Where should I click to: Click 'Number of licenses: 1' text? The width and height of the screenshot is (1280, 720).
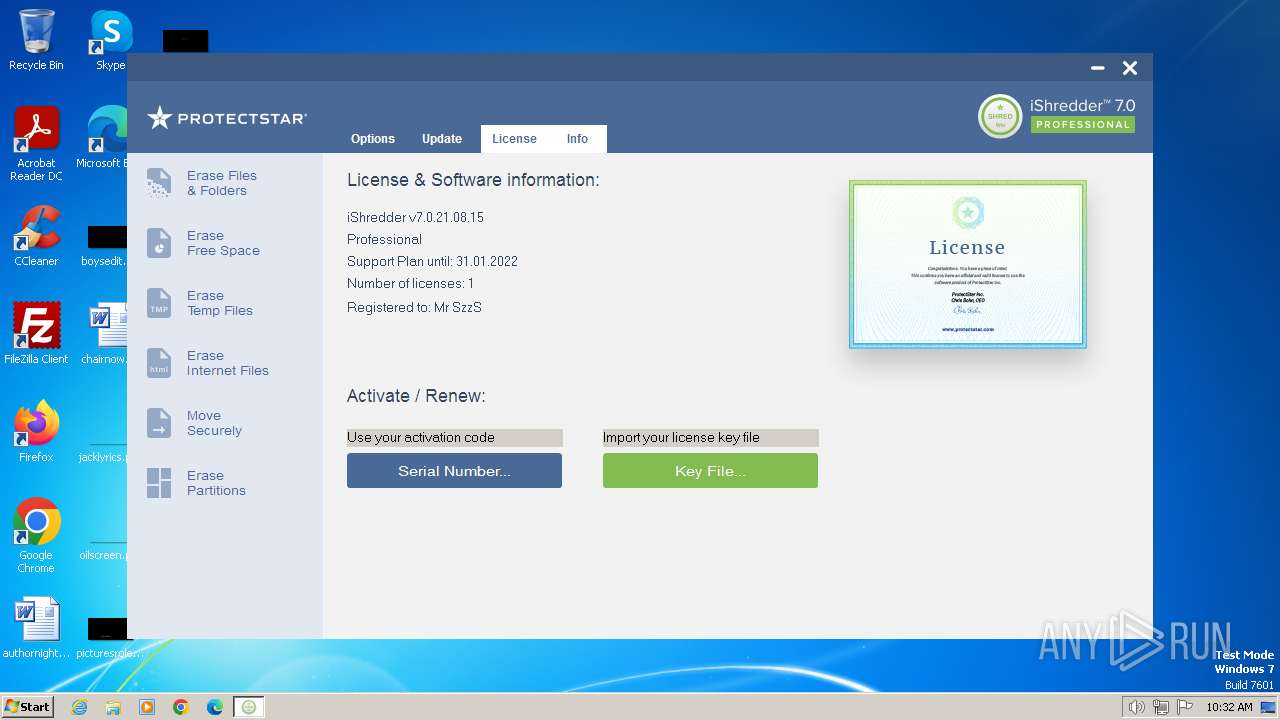410,283
